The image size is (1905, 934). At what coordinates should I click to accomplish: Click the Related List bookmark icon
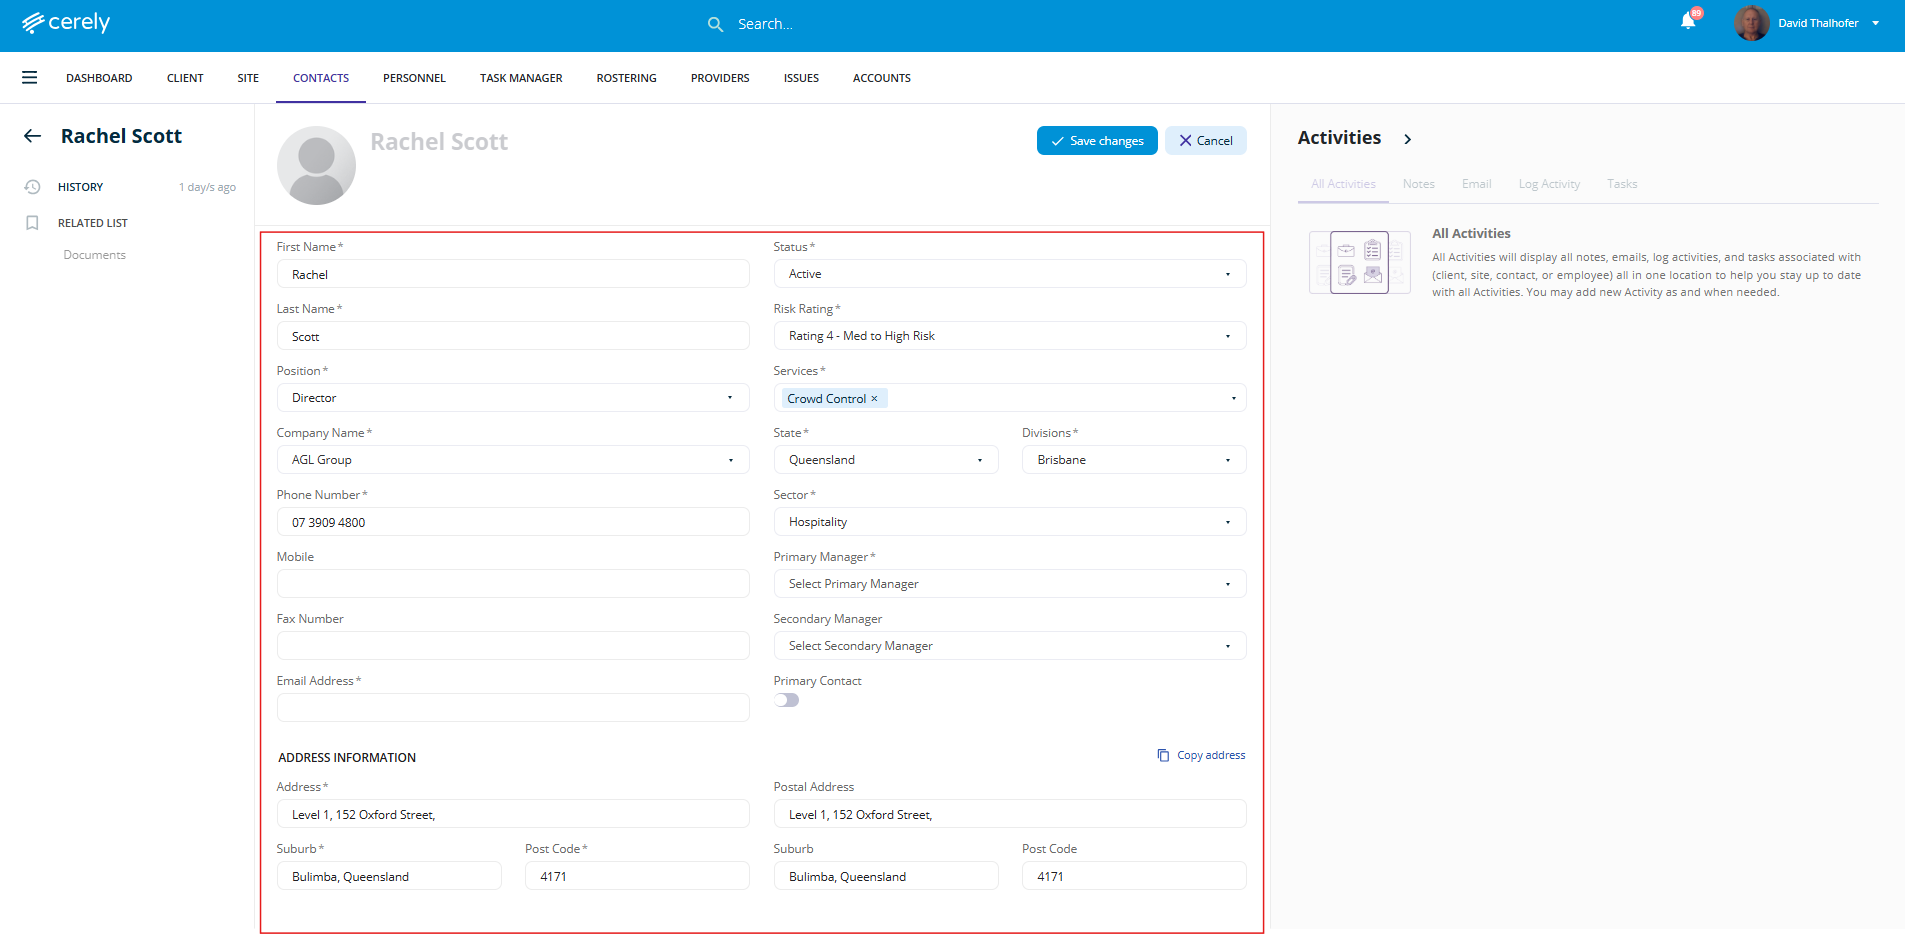(32, 223)
